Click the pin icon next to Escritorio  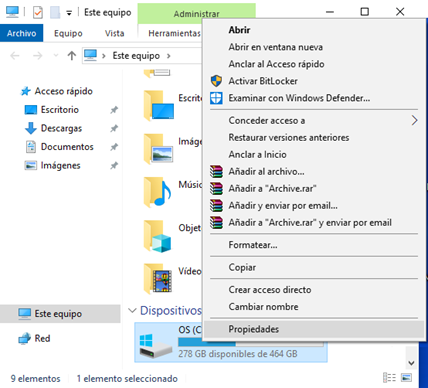114,110
